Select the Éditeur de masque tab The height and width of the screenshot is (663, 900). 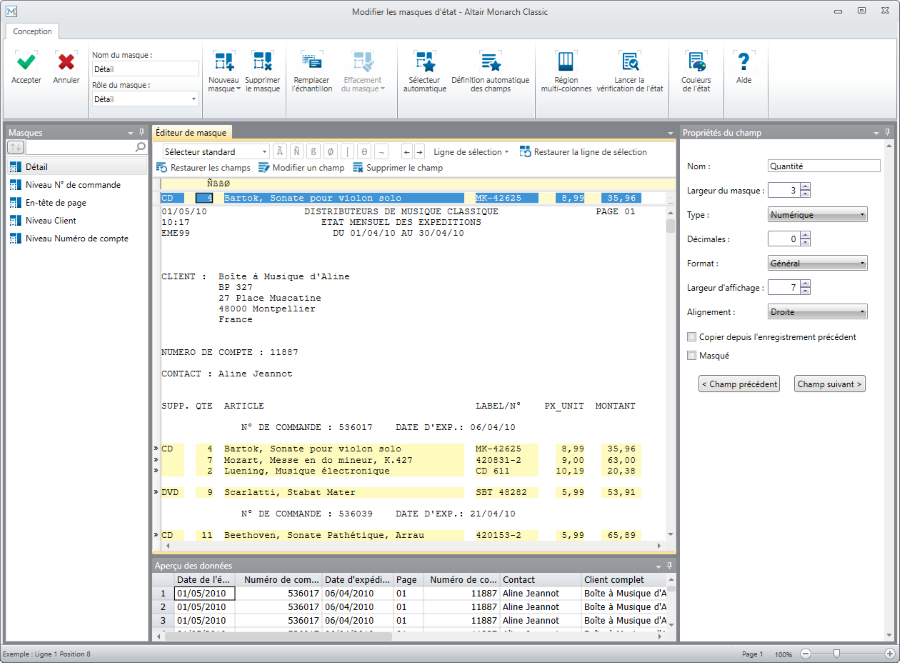coord(191,132)
